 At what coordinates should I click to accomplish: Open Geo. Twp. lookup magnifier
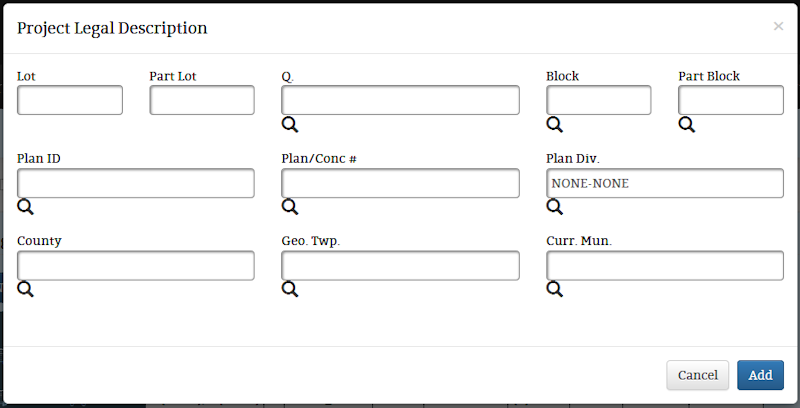point(290,289)
